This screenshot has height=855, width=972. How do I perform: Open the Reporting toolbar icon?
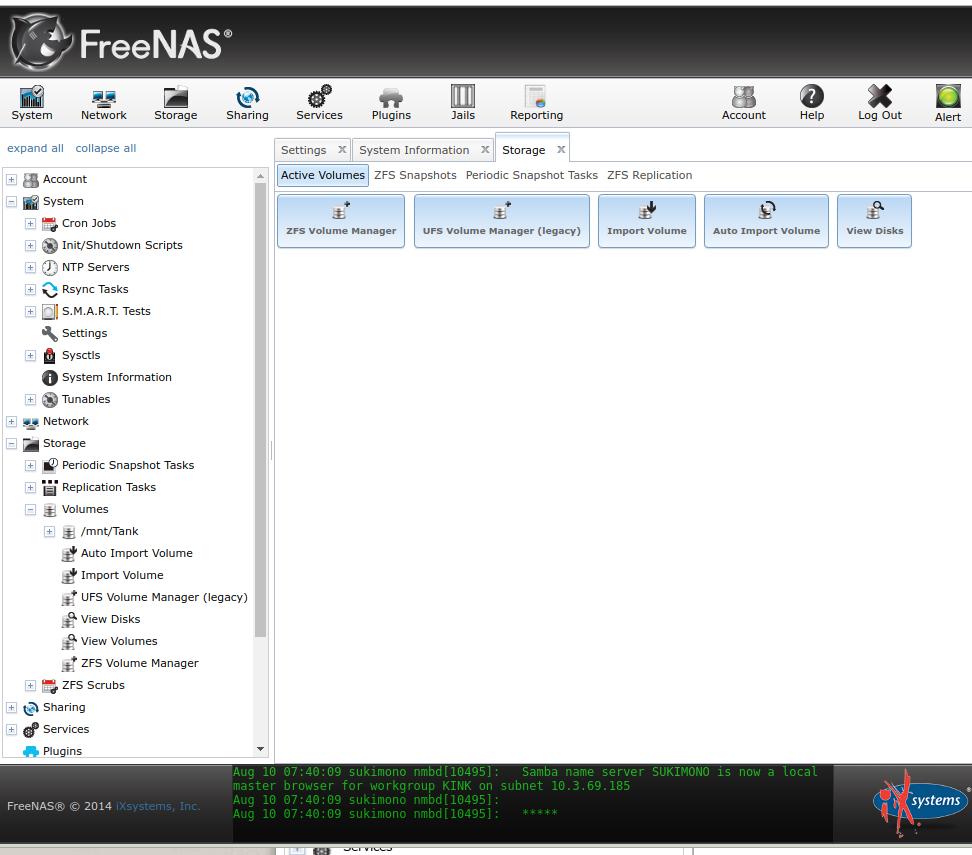click(x=536, y=103)
